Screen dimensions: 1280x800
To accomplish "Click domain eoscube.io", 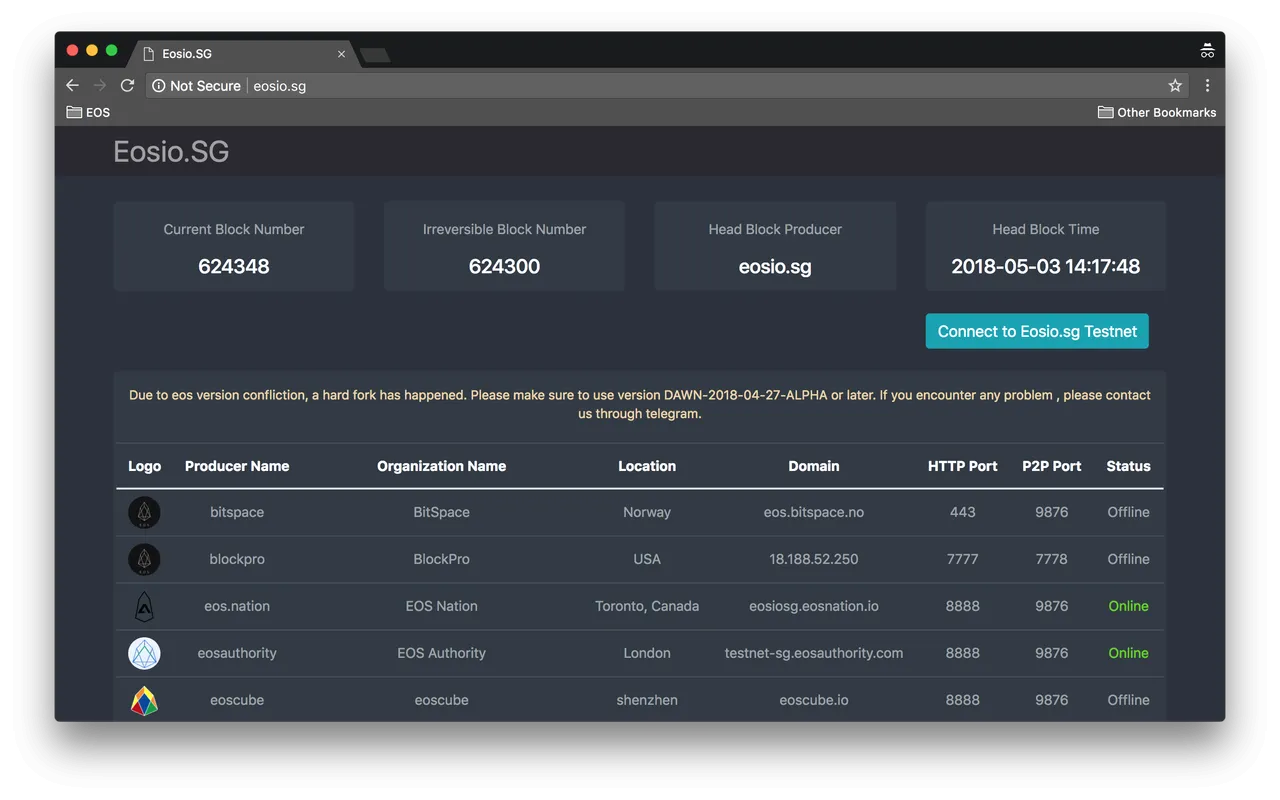I will (x=814, y=700).
